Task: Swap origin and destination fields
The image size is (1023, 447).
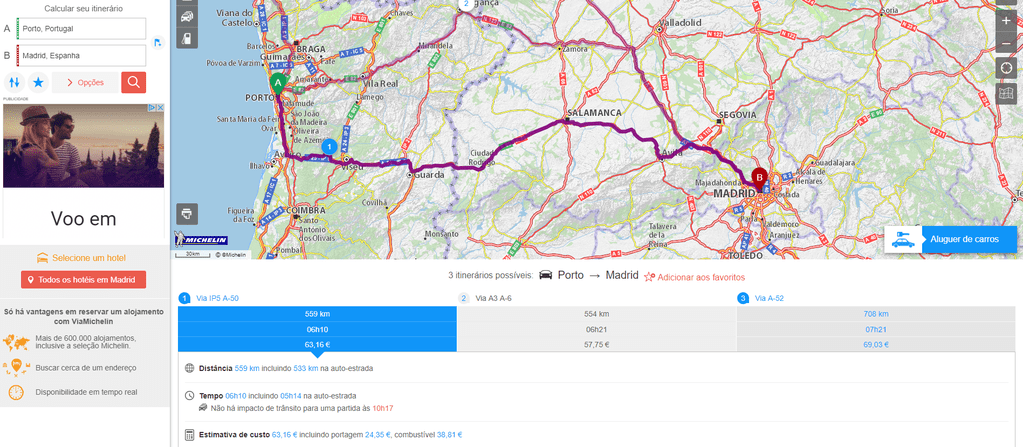Action: (x=15, y=82)
